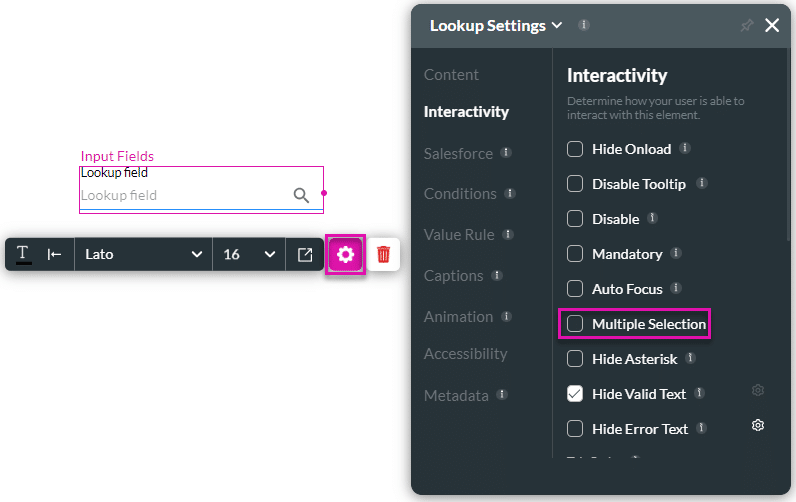This screenshot has height=502, width=796.
Task: Enable the Hide Onload checkbox
Action: (575, 149)
